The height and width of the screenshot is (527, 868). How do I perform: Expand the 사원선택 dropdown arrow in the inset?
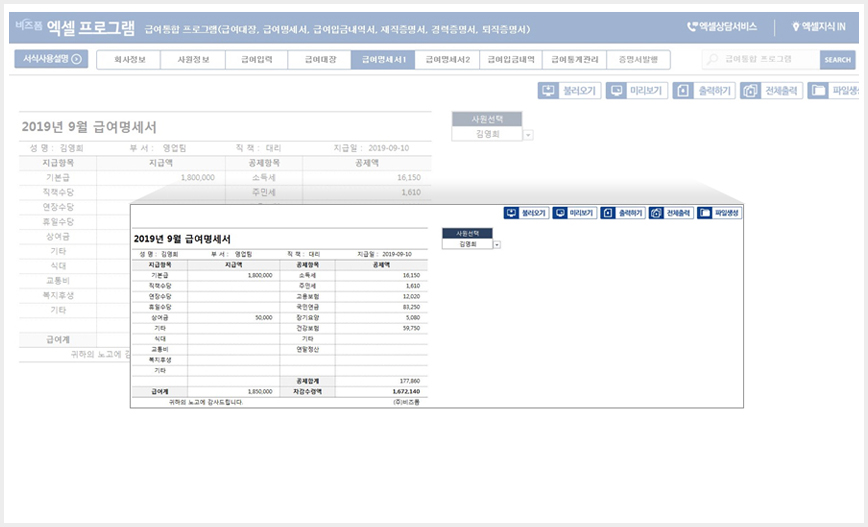[497, 245]
